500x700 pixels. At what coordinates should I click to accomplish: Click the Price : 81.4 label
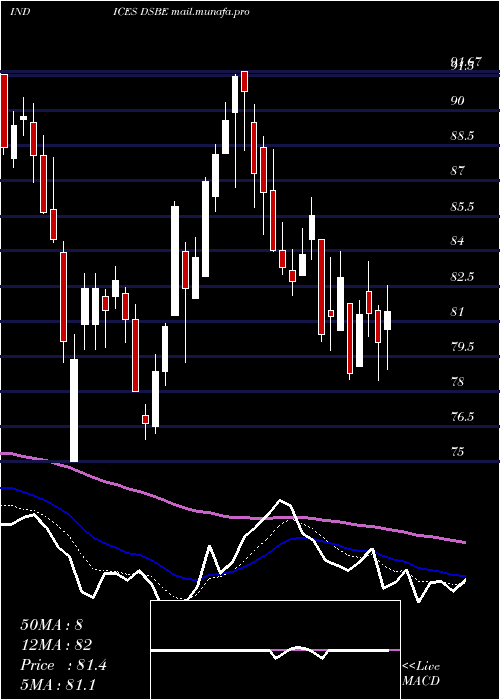pos(63,665)
